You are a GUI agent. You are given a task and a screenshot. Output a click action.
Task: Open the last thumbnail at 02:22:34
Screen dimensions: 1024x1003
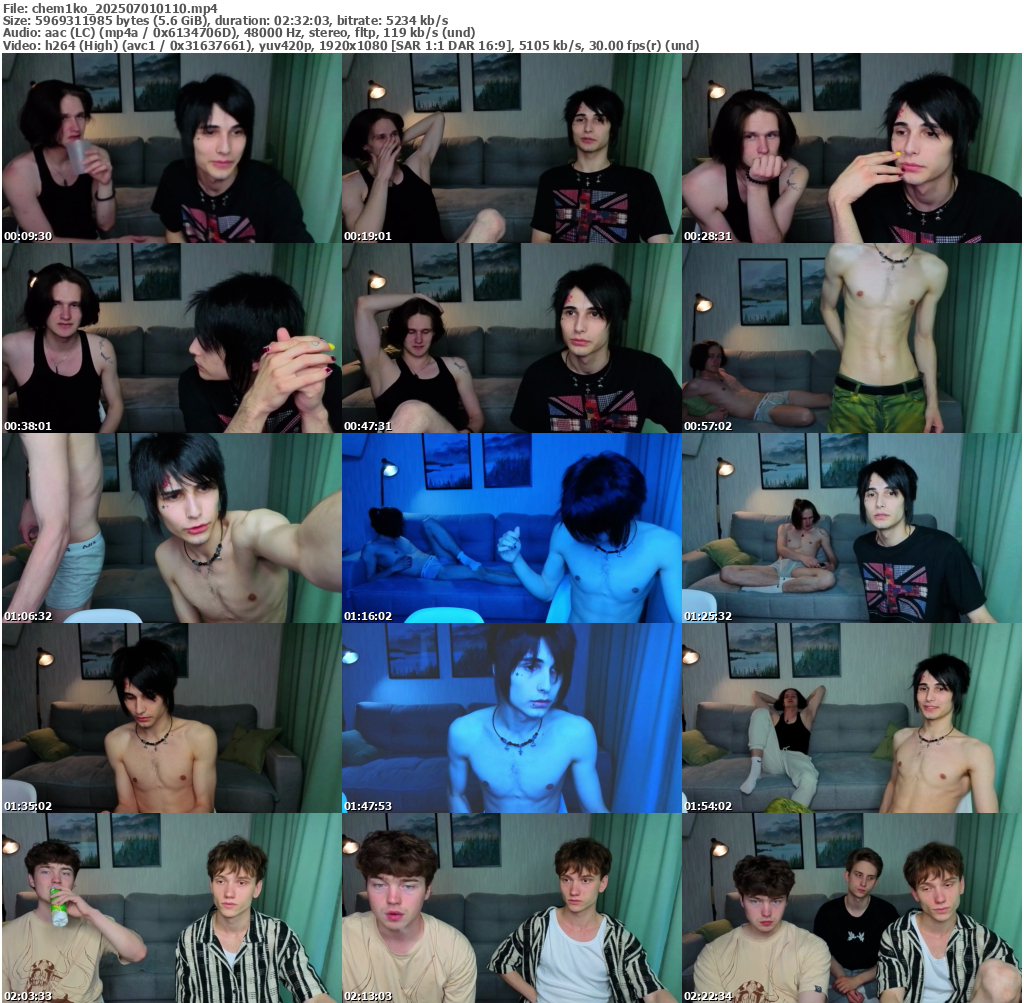pyautogui.click(x=852, y=908)
